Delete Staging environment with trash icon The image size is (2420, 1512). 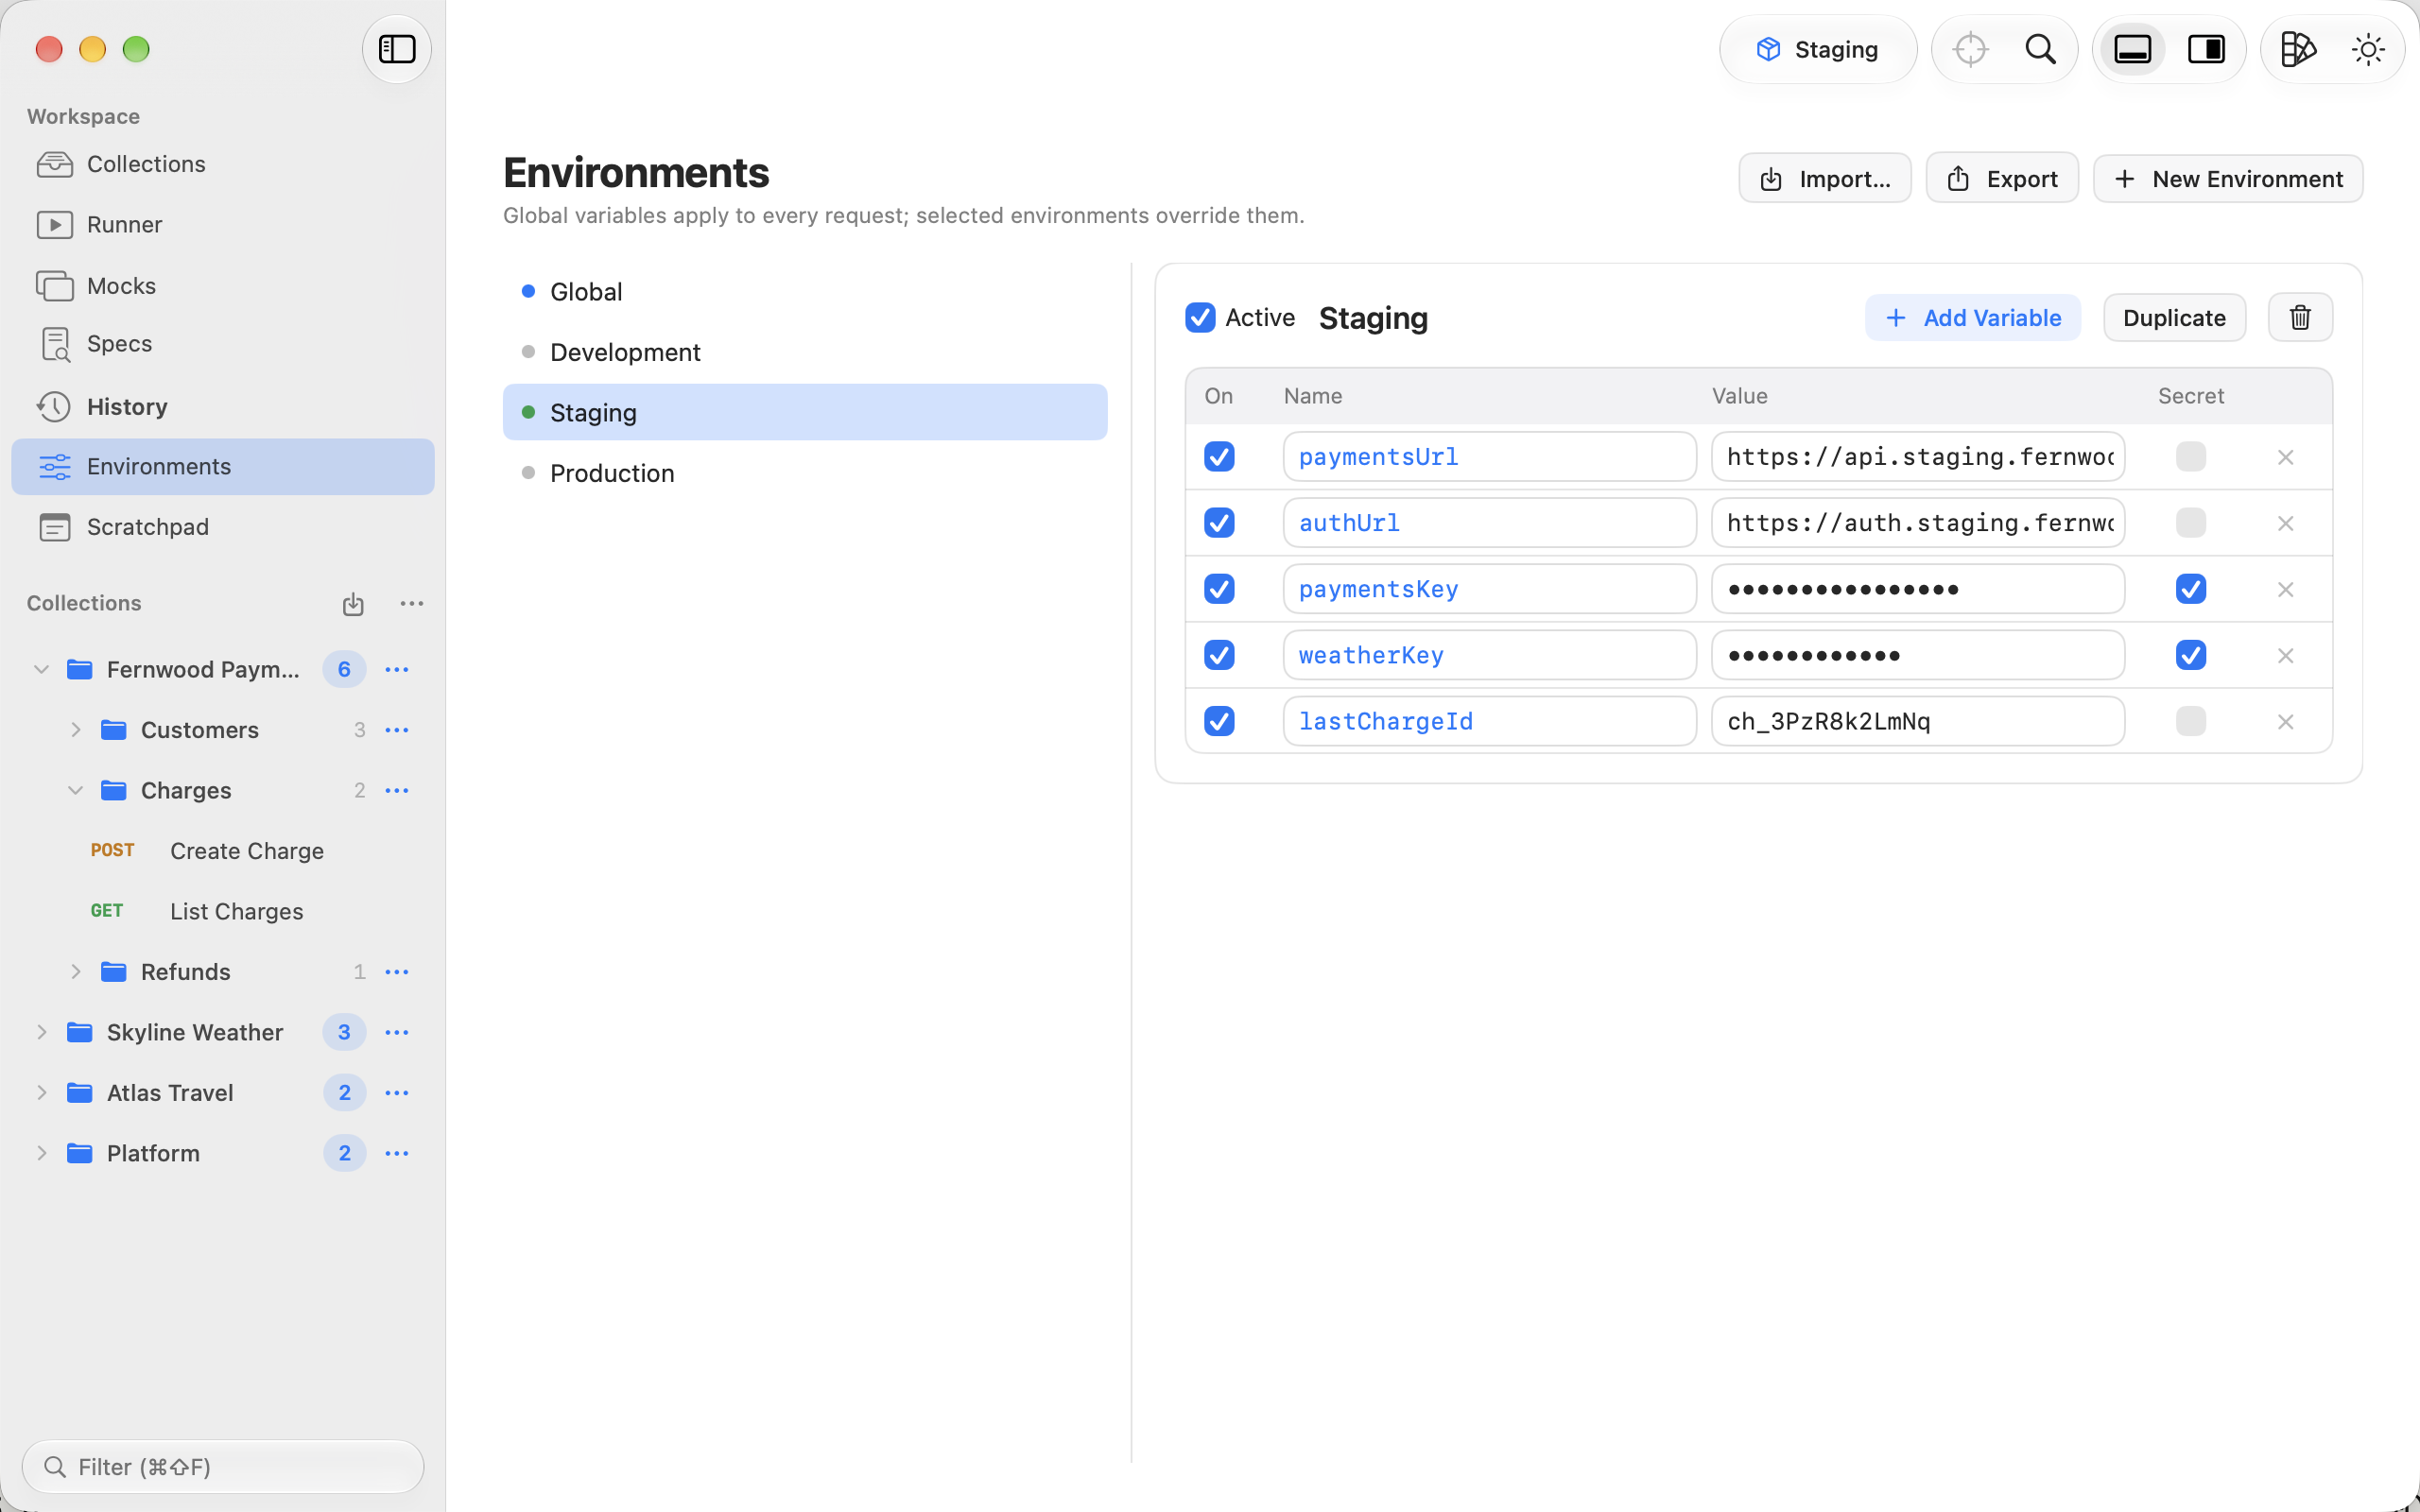[x=2300, y=317]
